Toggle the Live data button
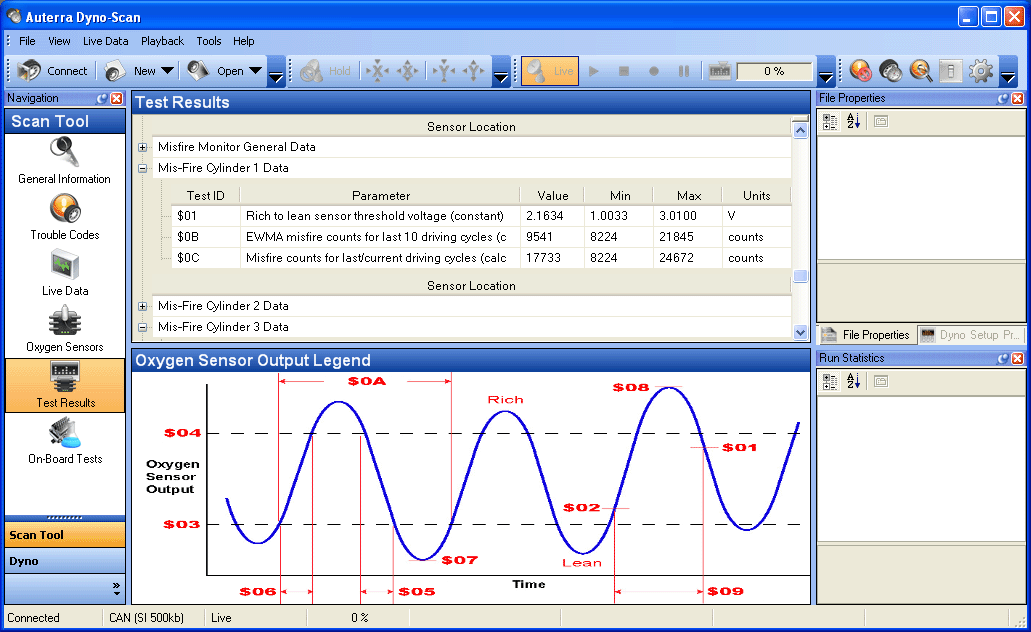Viewport: 1031px width, 632px height. click(x=550, y=71)
